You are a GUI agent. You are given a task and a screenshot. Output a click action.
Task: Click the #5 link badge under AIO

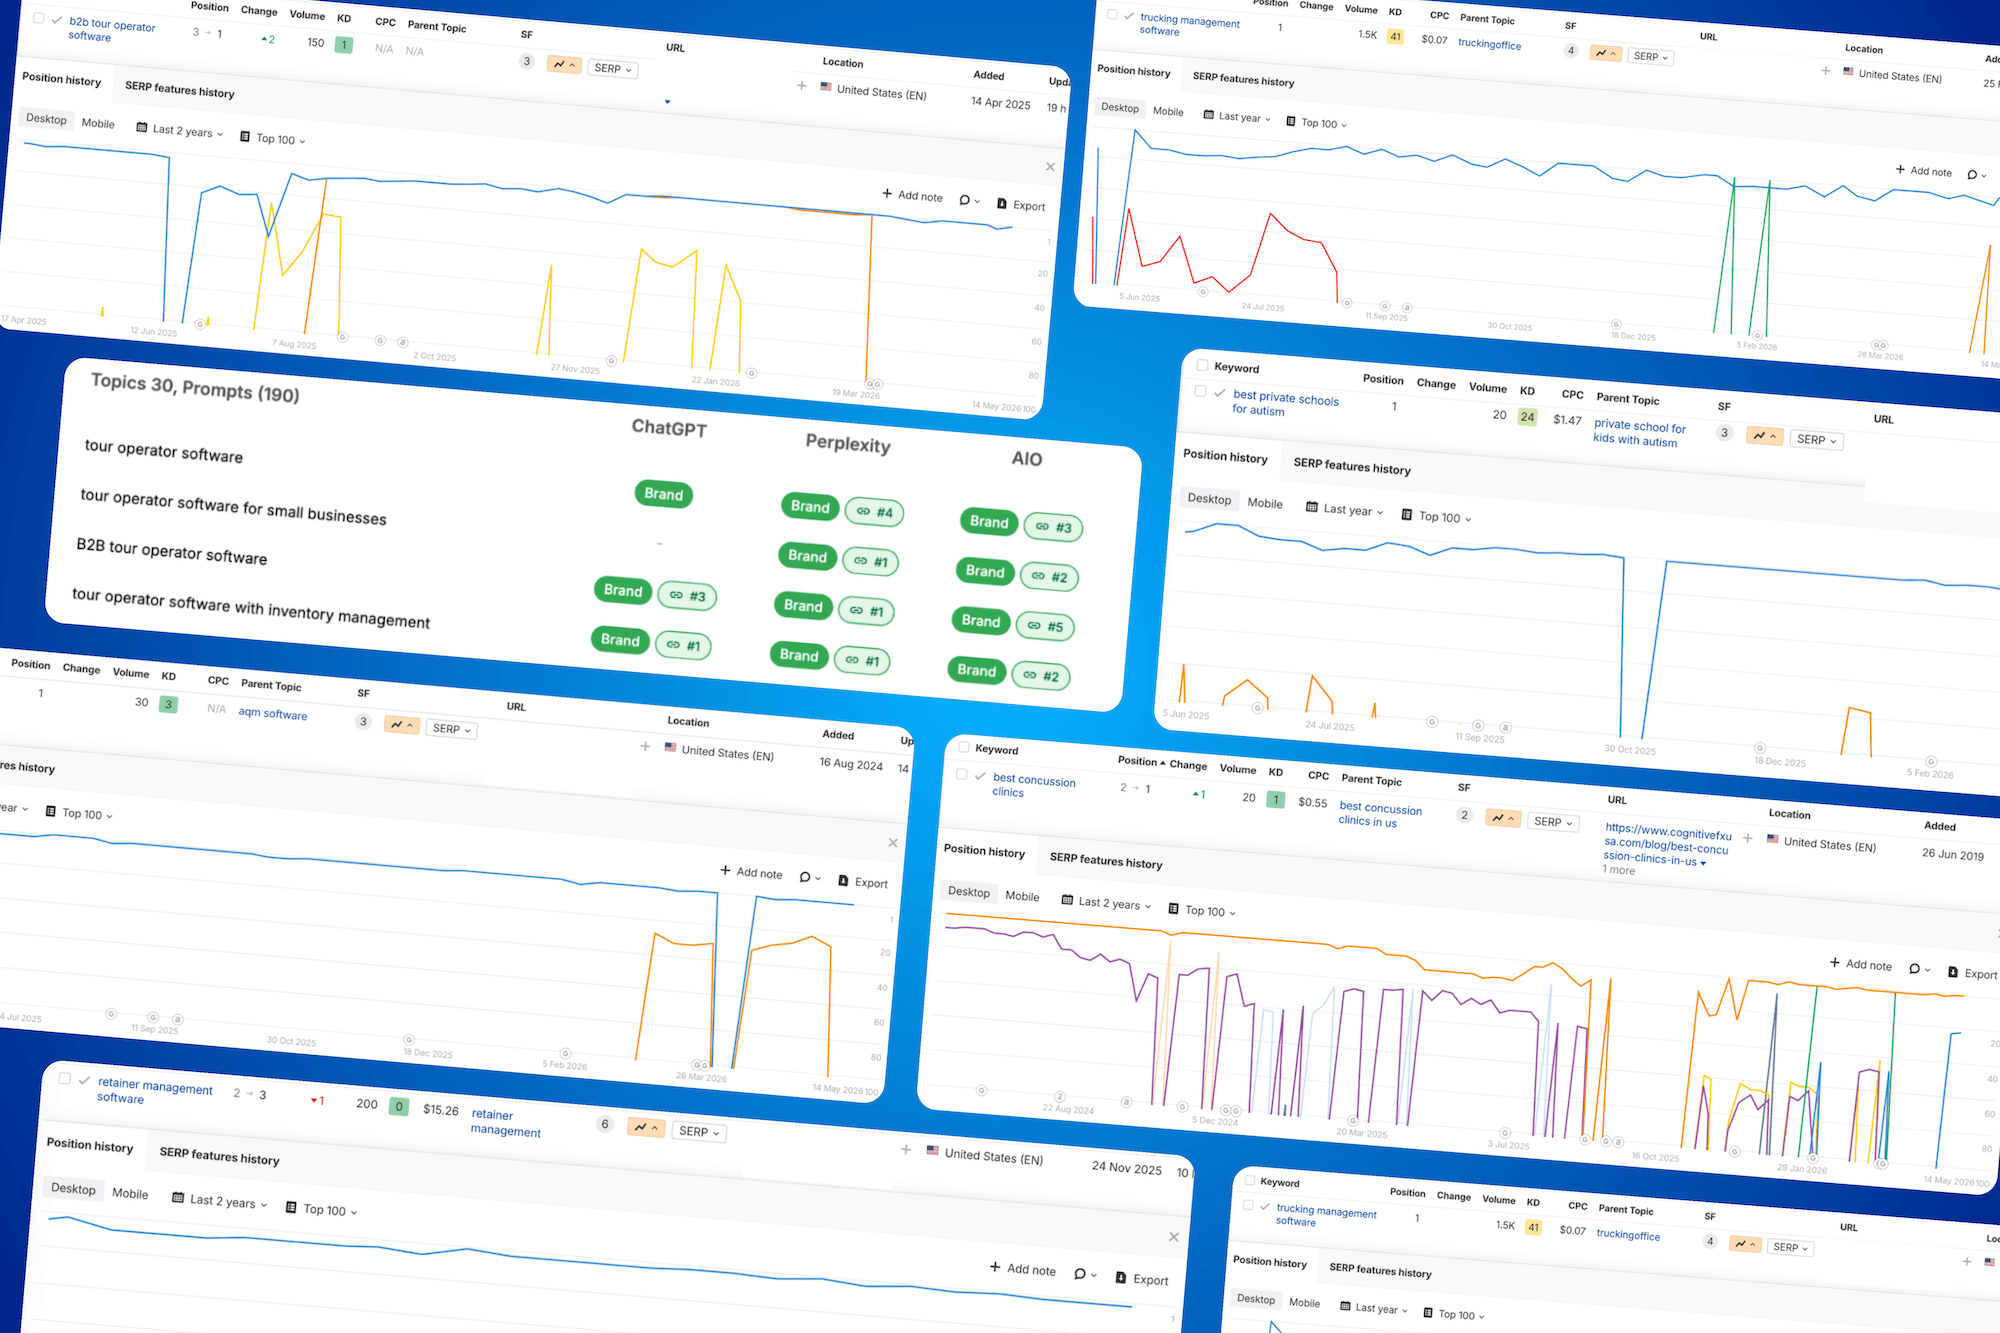tap(1045, 626)
